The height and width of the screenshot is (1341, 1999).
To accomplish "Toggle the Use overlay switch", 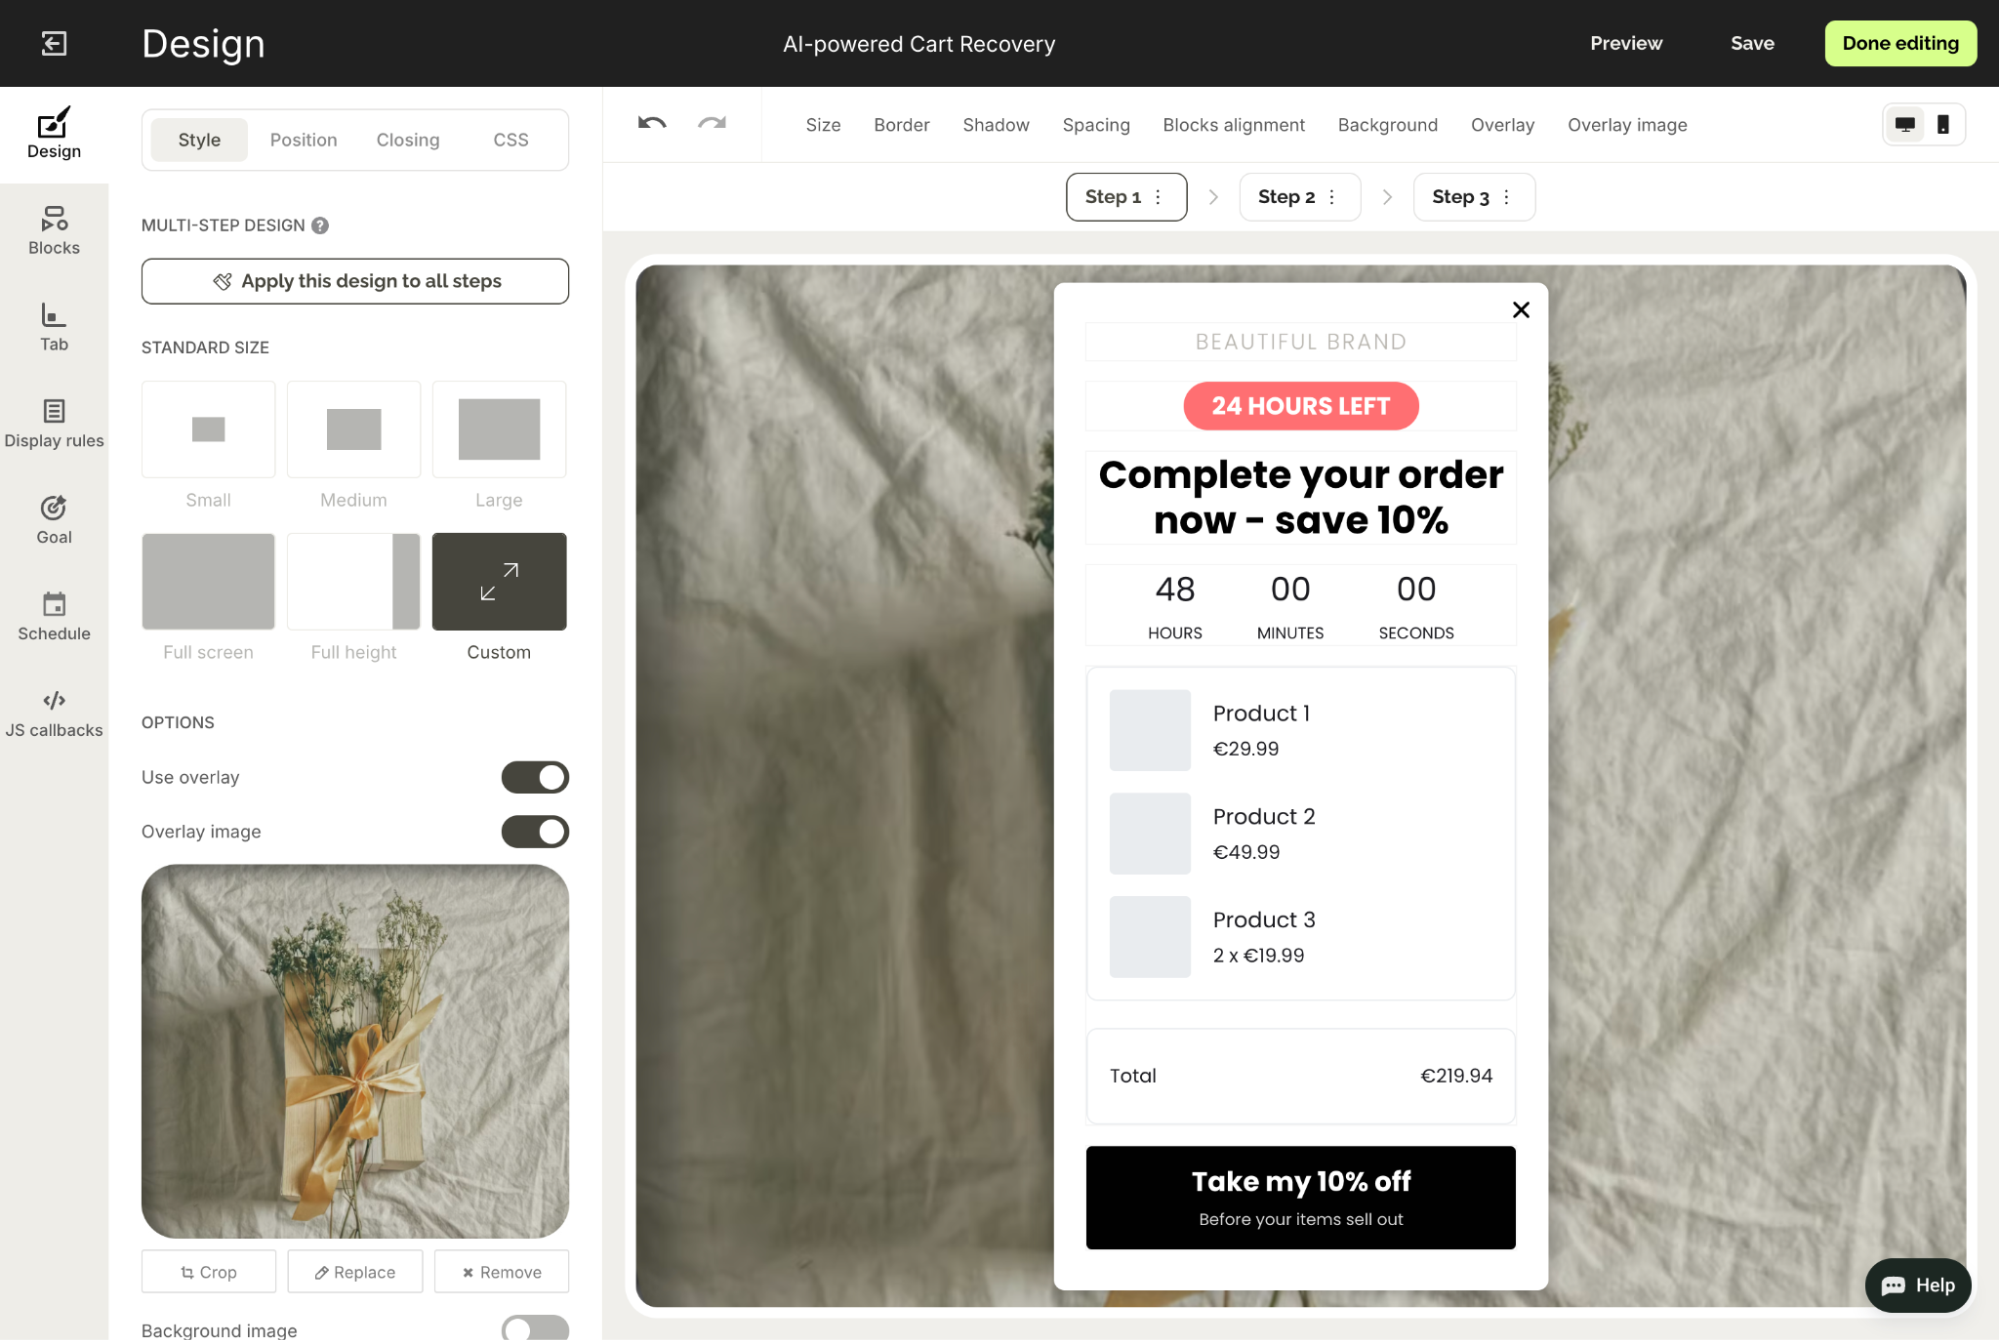I will (535, 777).
